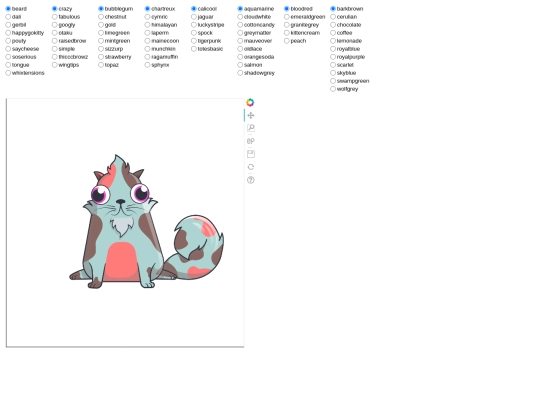This screenshot has width=540, height=405.
Task: Choose cloudwhite body color
Action: click(240, 17)
